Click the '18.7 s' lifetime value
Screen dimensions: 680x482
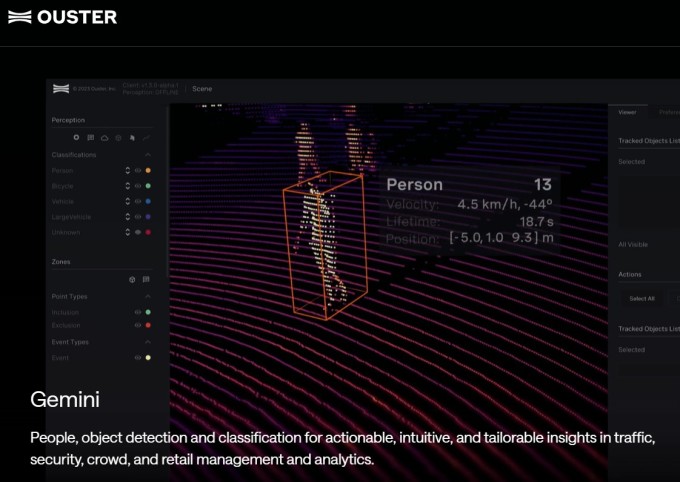tap(536, 222)
